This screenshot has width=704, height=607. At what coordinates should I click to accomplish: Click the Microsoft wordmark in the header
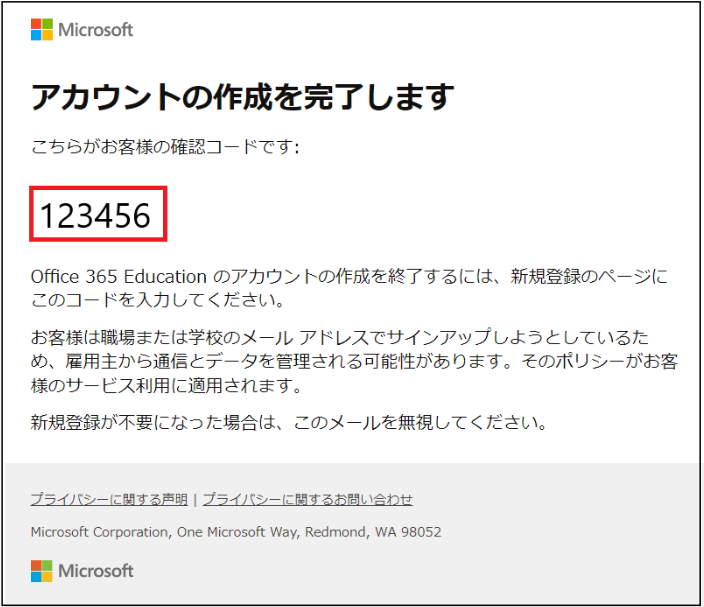point(96,30)
